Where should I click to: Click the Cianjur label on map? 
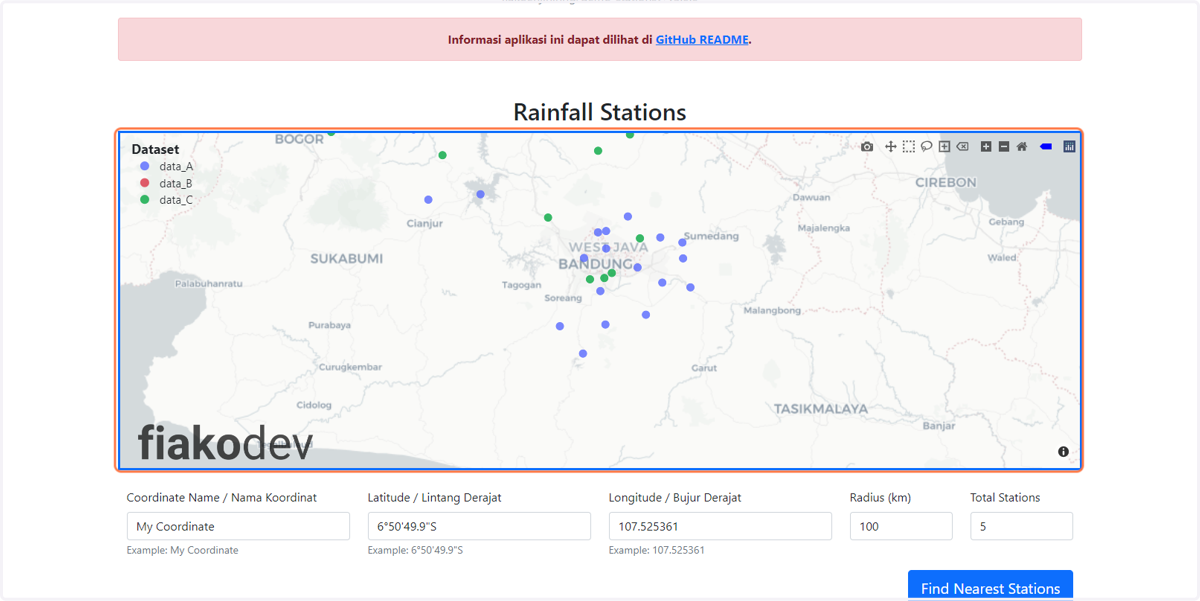(424, 224)
